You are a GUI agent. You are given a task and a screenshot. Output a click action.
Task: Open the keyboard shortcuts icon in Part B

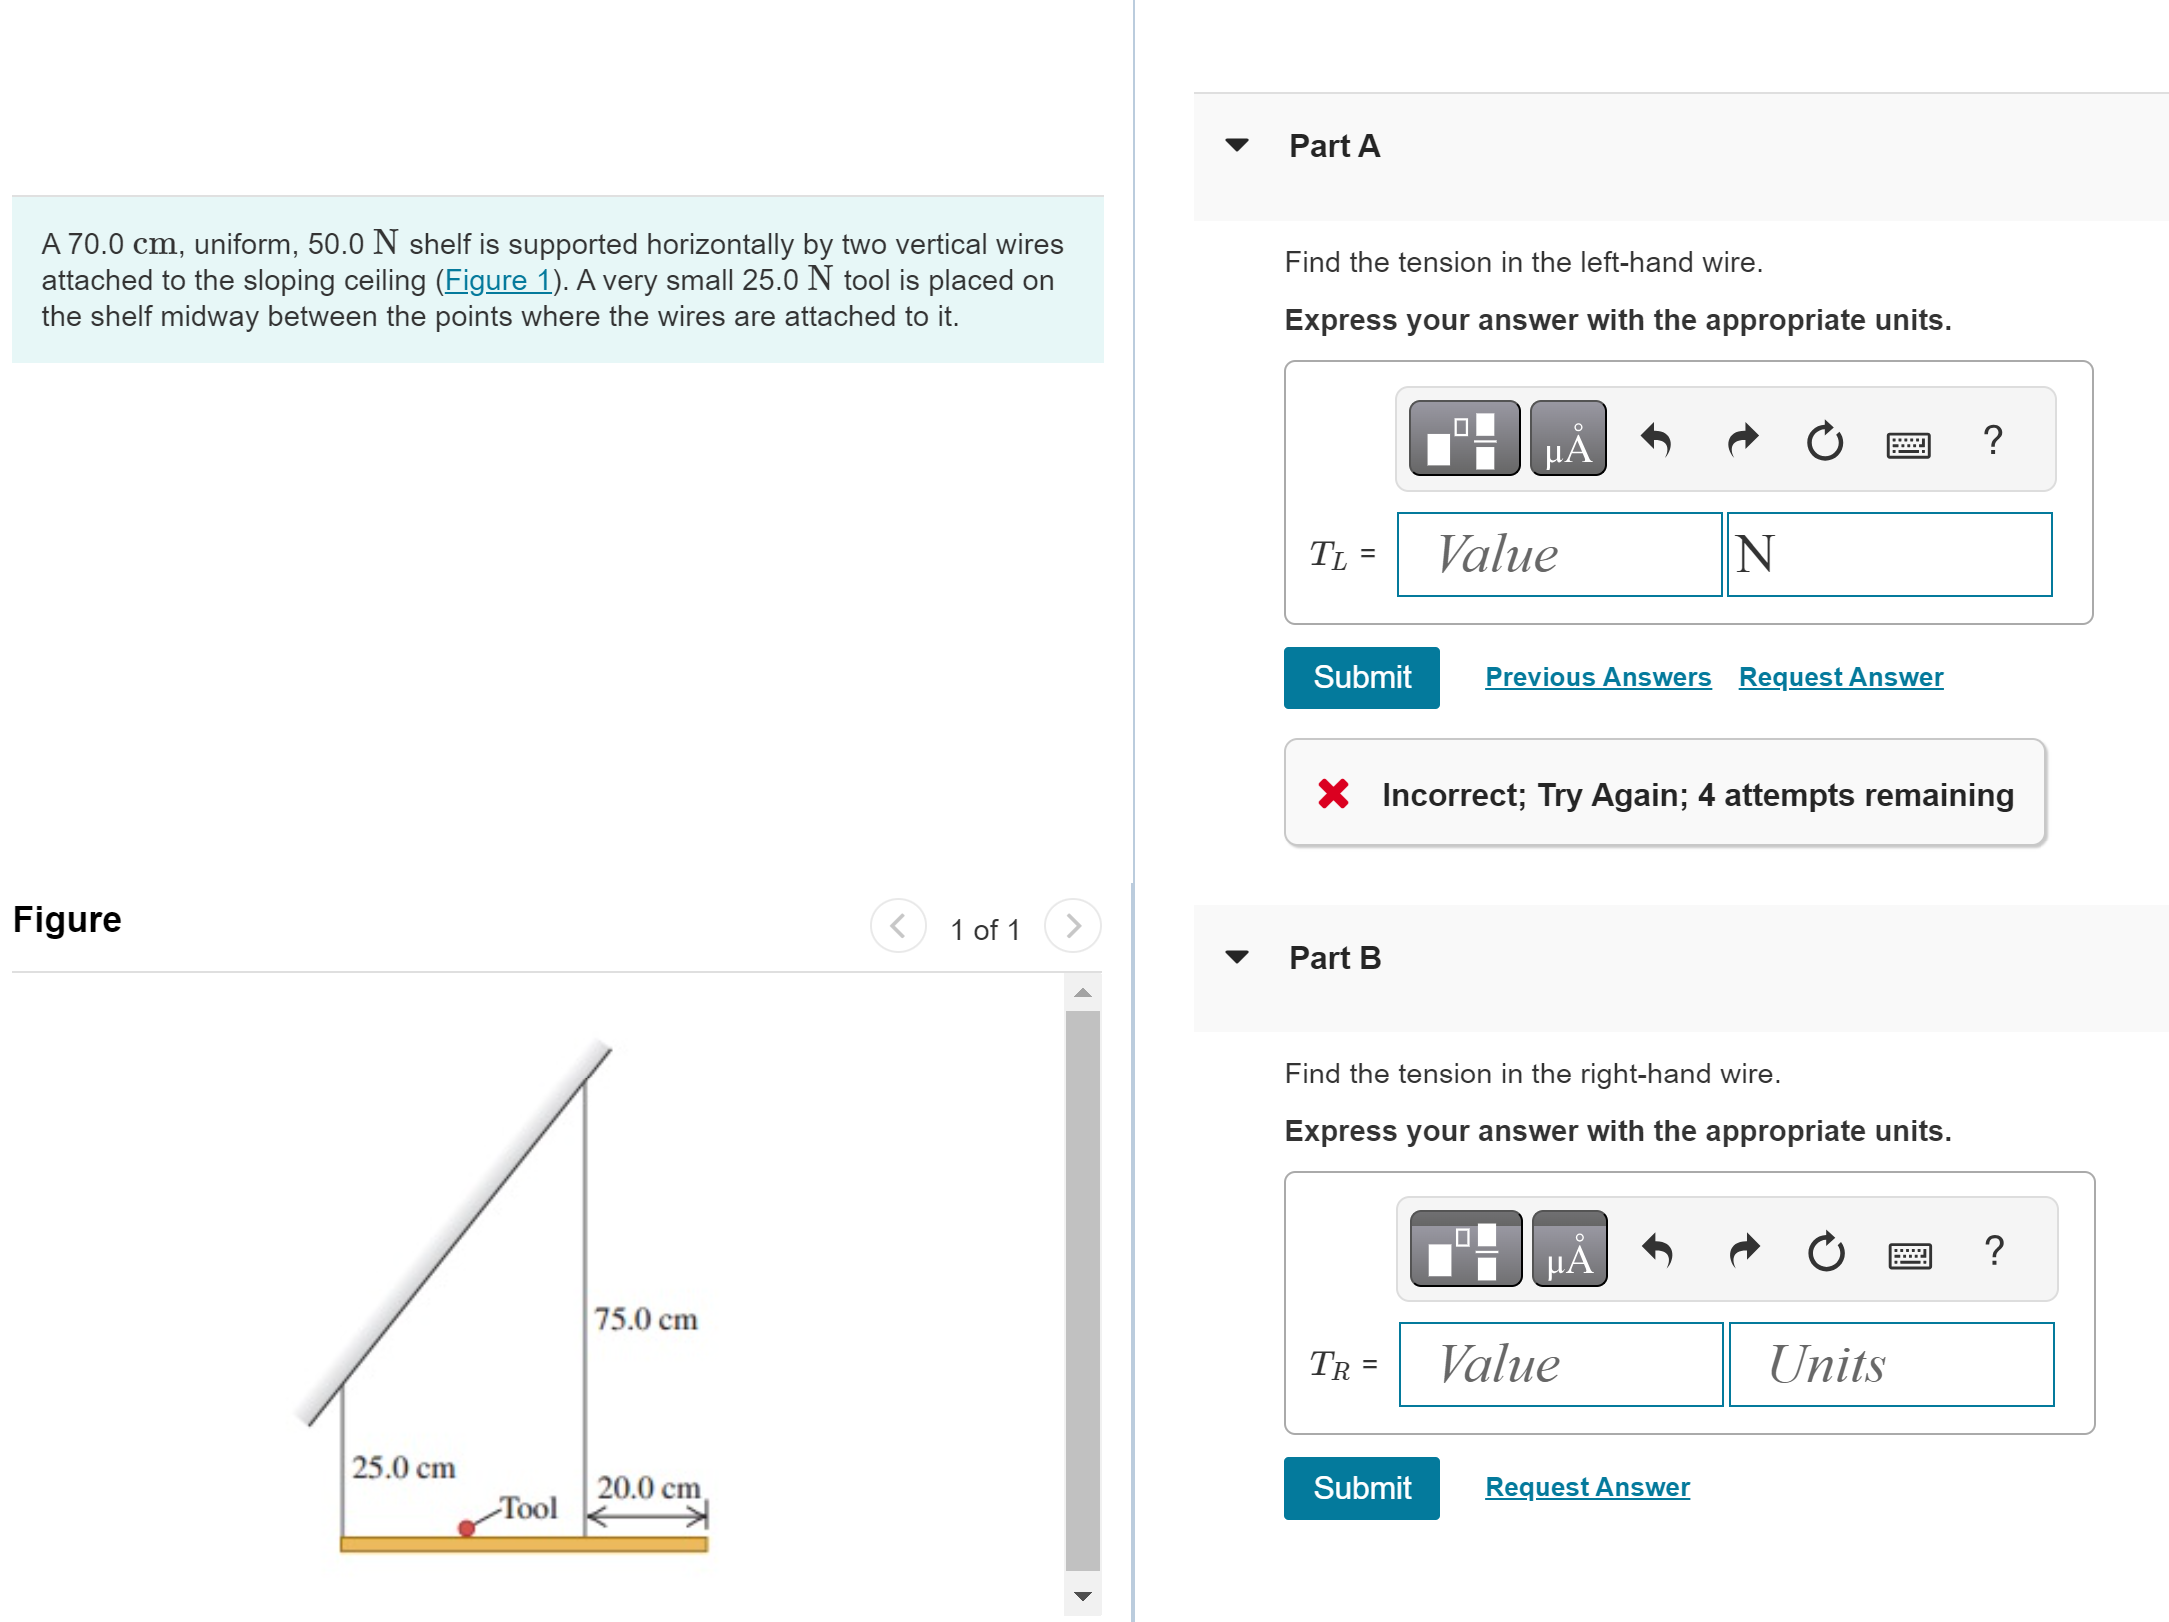pyautogui.click(x=1910, y=1254)
